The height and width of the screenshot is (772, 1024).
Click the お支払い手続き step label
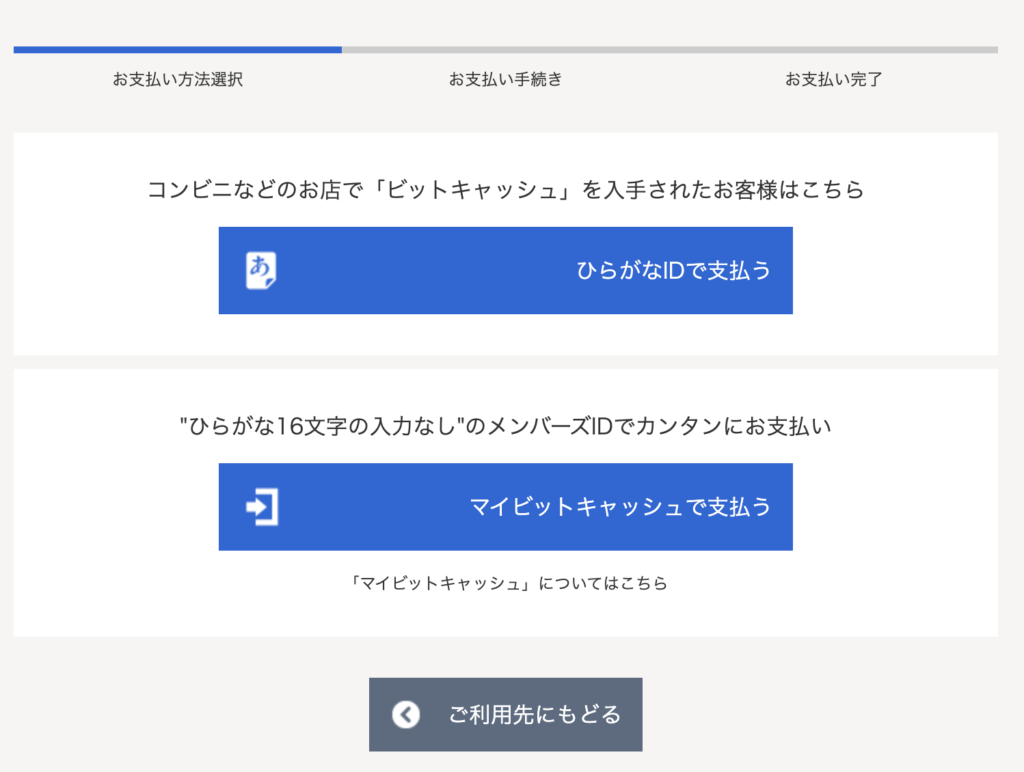pos(505,79)
